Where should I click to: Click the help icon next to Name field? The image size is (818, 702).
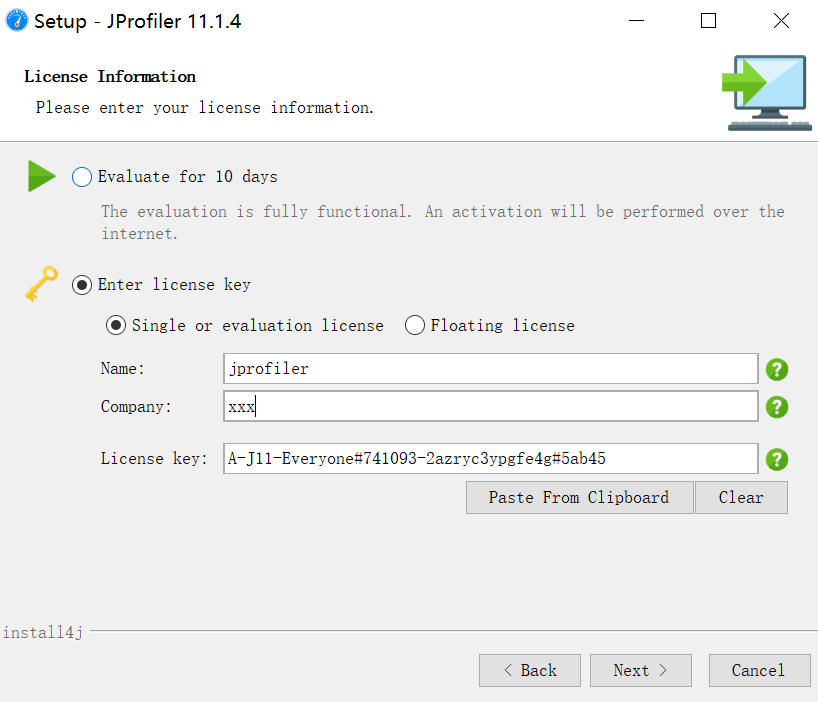(777, 370)
